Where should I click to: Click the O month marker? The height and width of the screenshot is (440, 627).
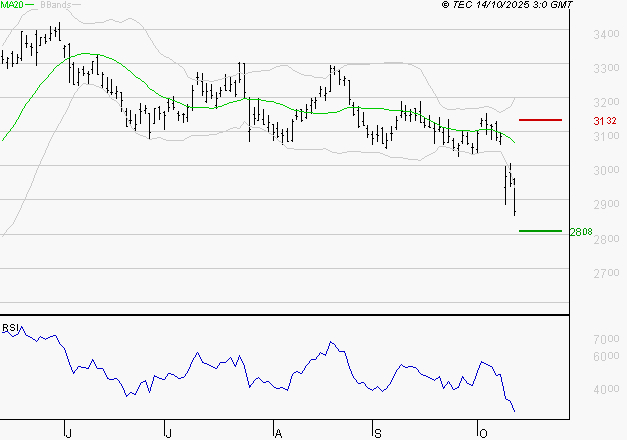tap(483, 433)
